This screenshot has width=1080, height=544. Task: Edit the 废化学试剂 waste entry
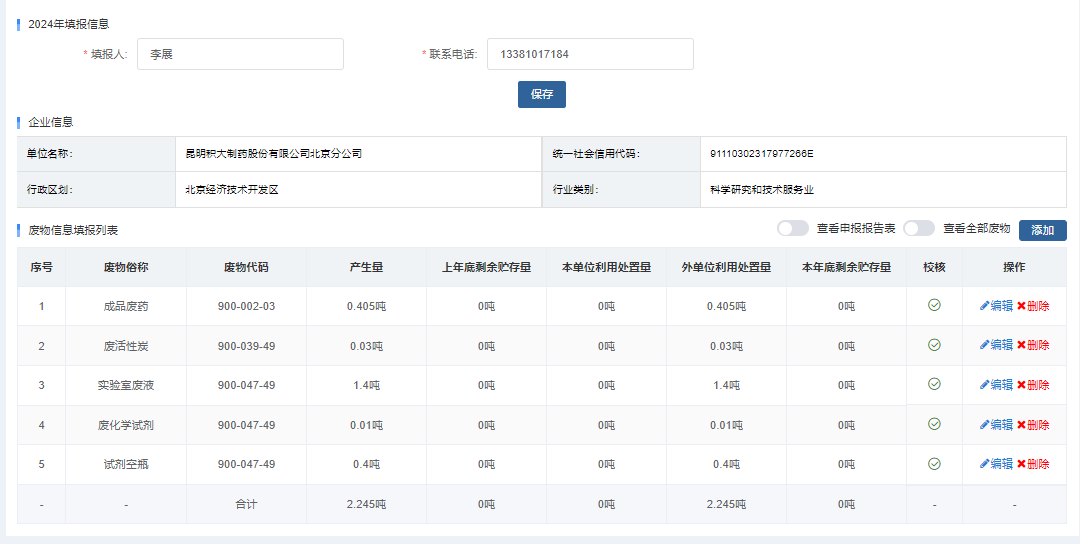996,425
